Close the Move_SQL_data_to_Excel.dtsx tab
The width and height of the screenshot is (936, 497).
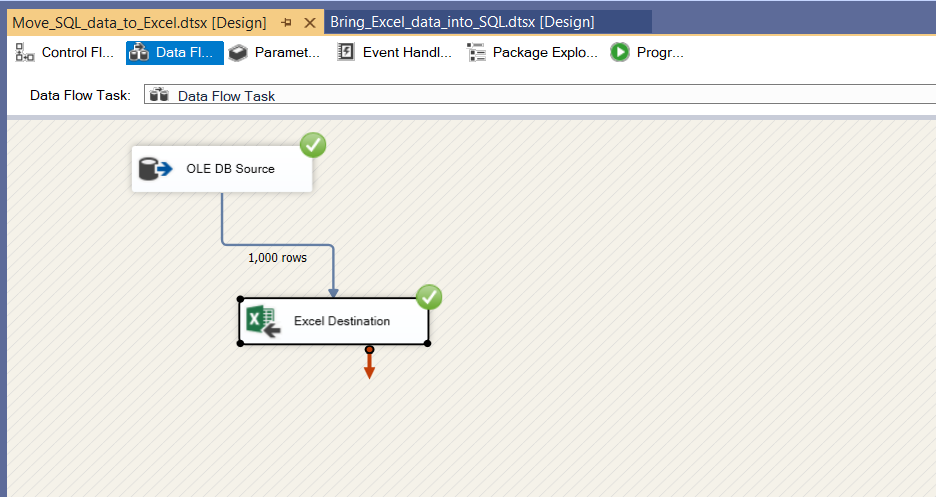[309, 22]
